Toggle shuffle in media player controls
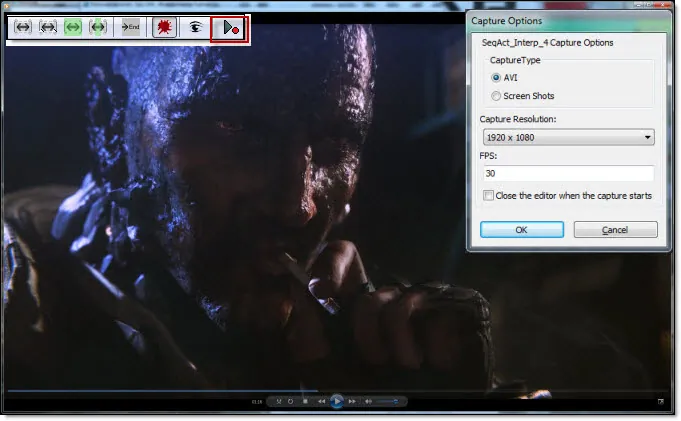681x421 pixels. [x=279, y=401]
